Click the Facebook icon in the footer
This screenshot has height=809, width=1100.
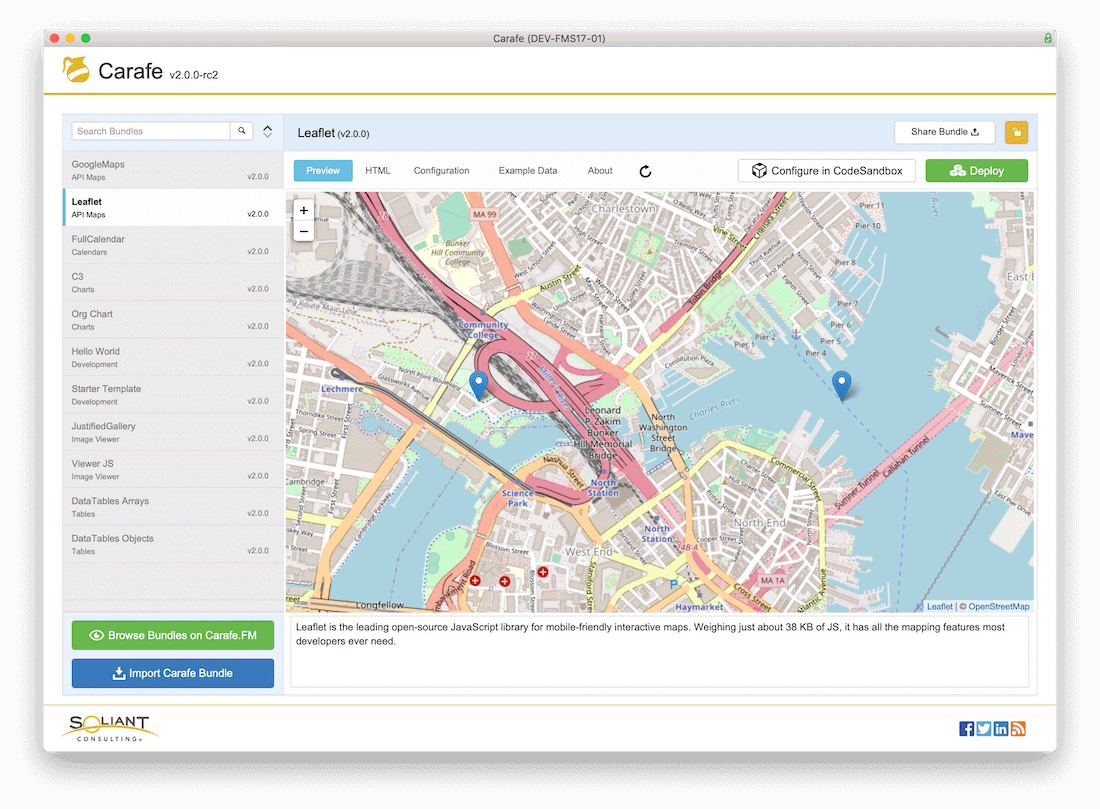coord(966,728)
